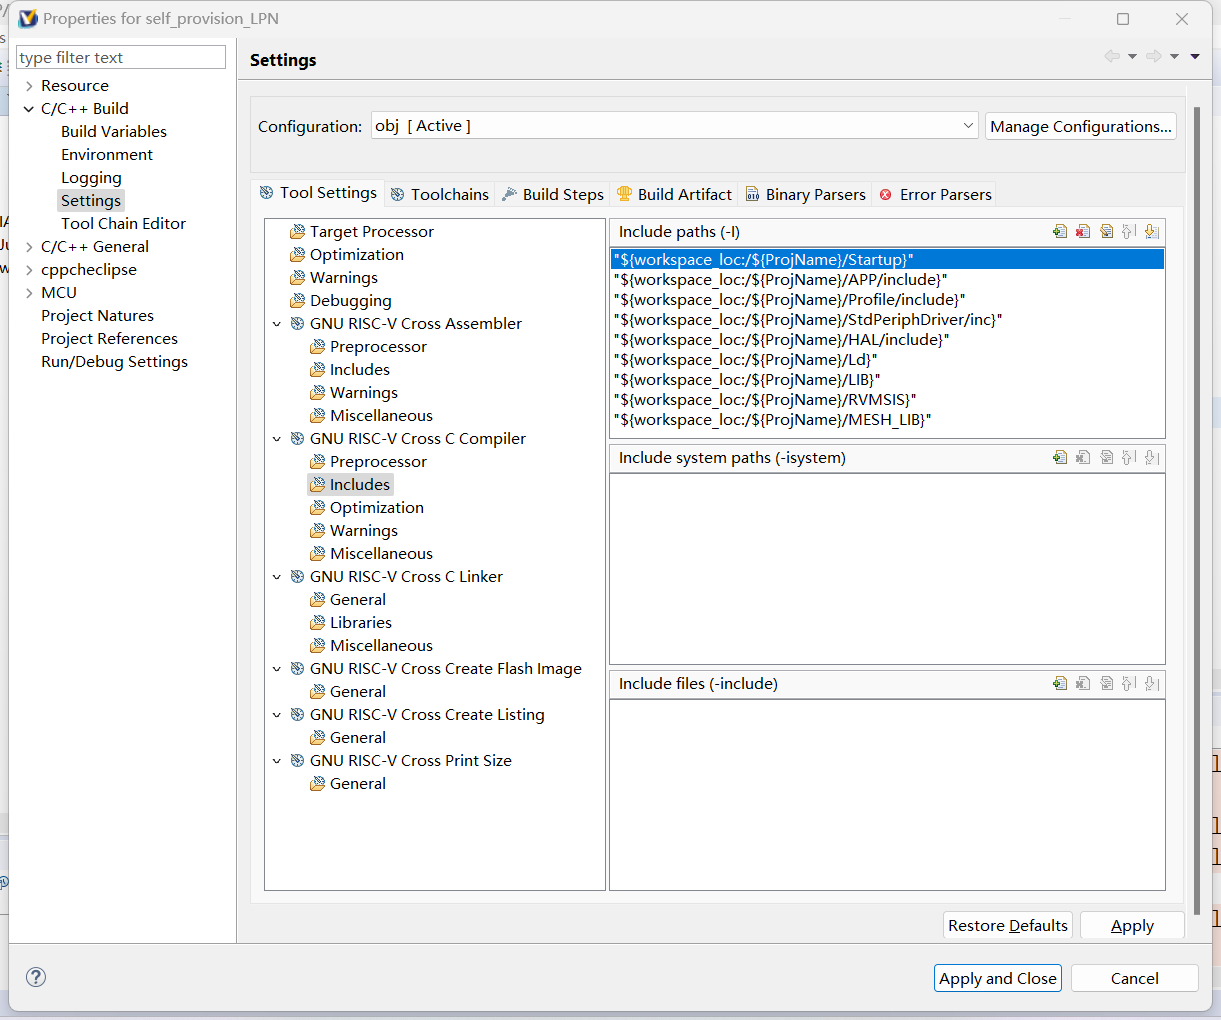The image size is (1221, 1020).
Task: Select Libraries under Cross C Linker
Action: 360,623
